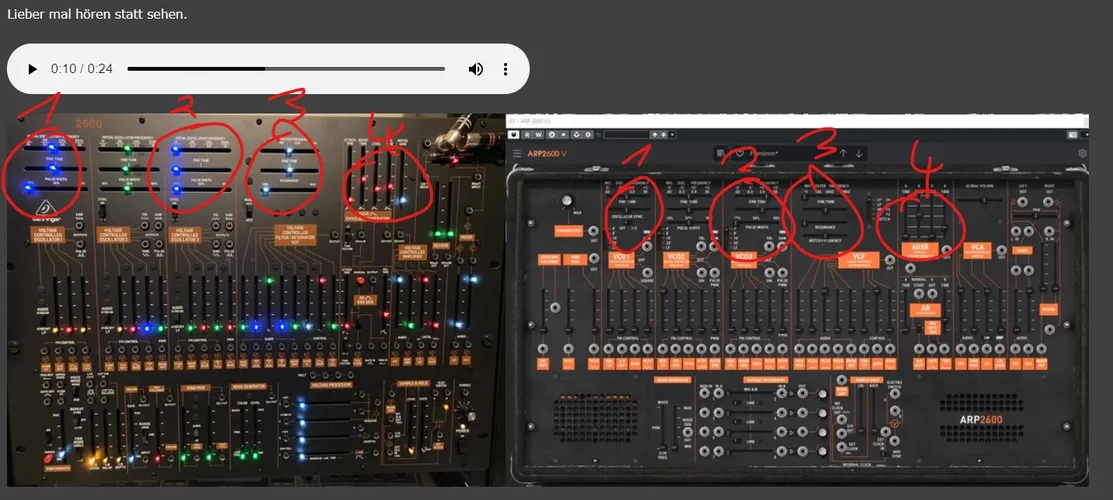Turn the top voltage processor output knob
Screen dimensions: 1113x500
[x=823, y=393]
